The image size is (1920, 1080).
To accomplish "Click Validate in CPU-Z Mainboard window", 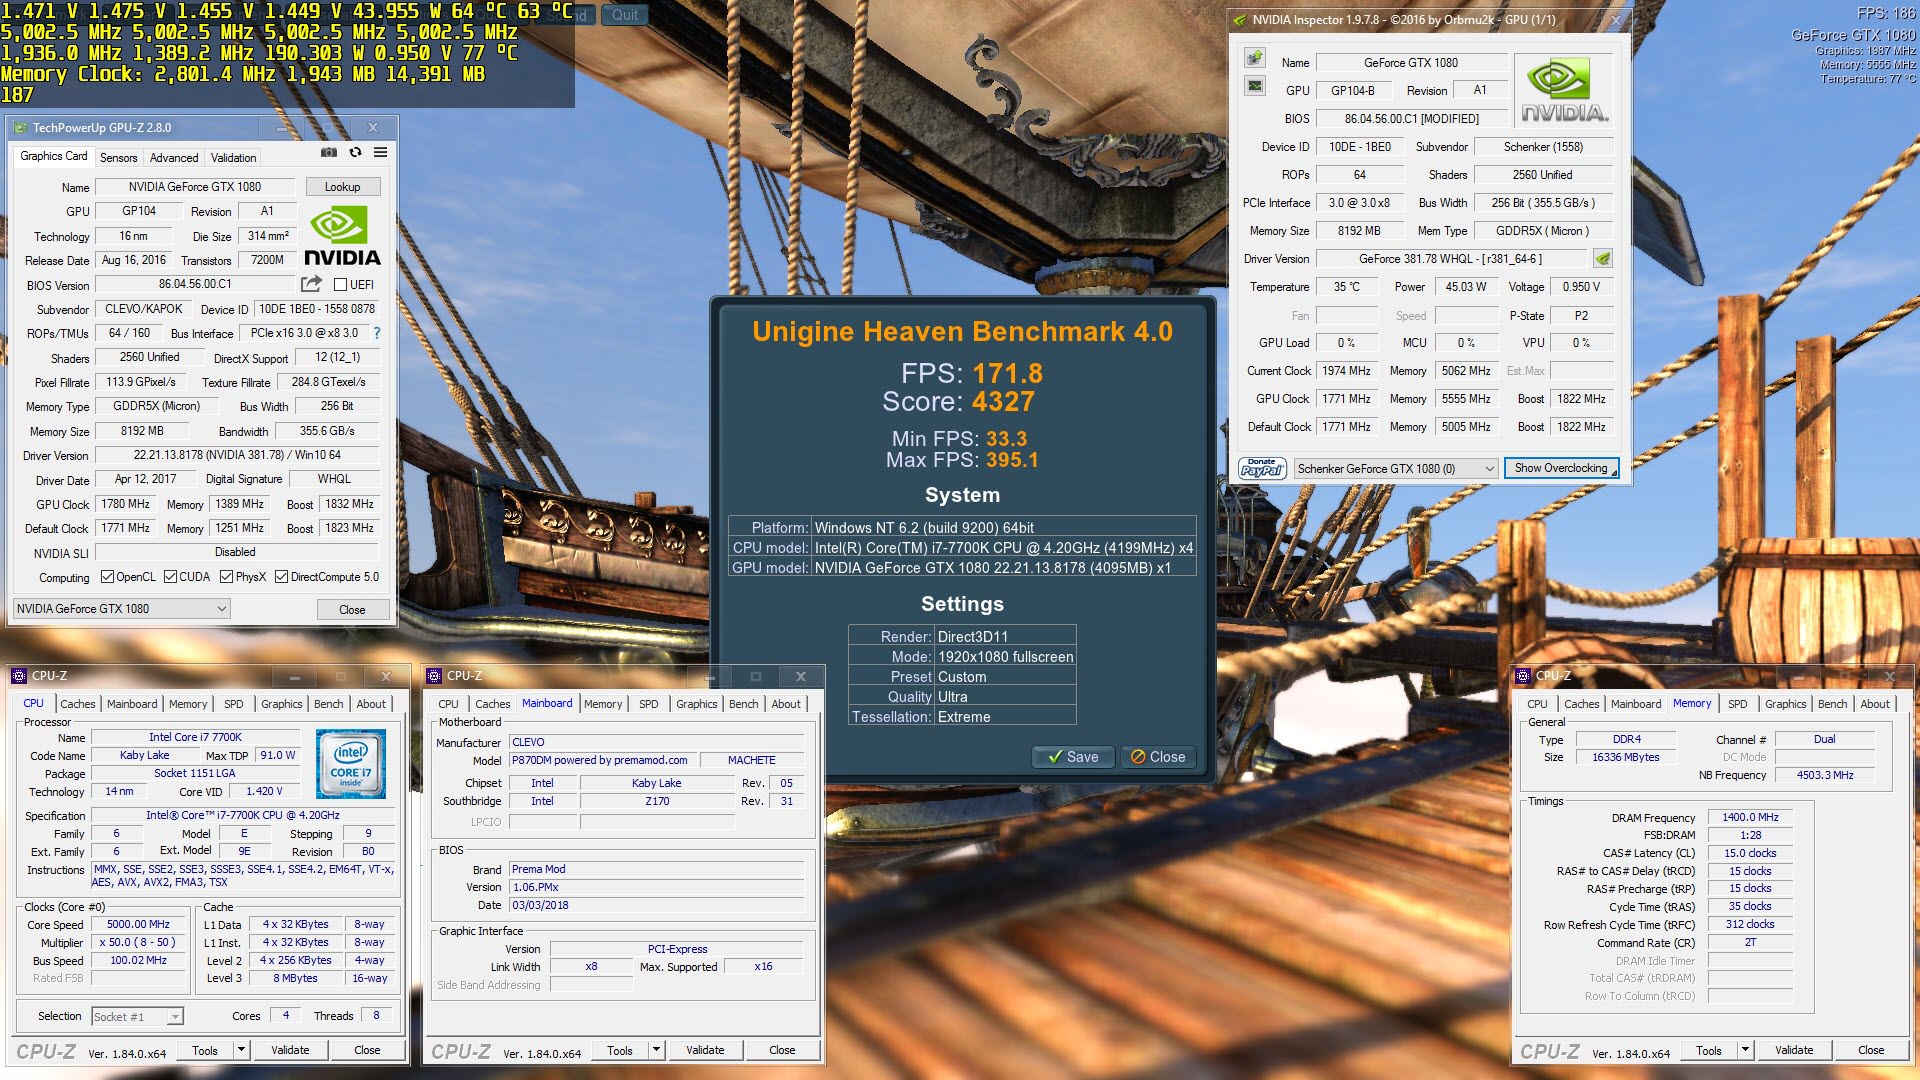I will (x=705, y=1050).
